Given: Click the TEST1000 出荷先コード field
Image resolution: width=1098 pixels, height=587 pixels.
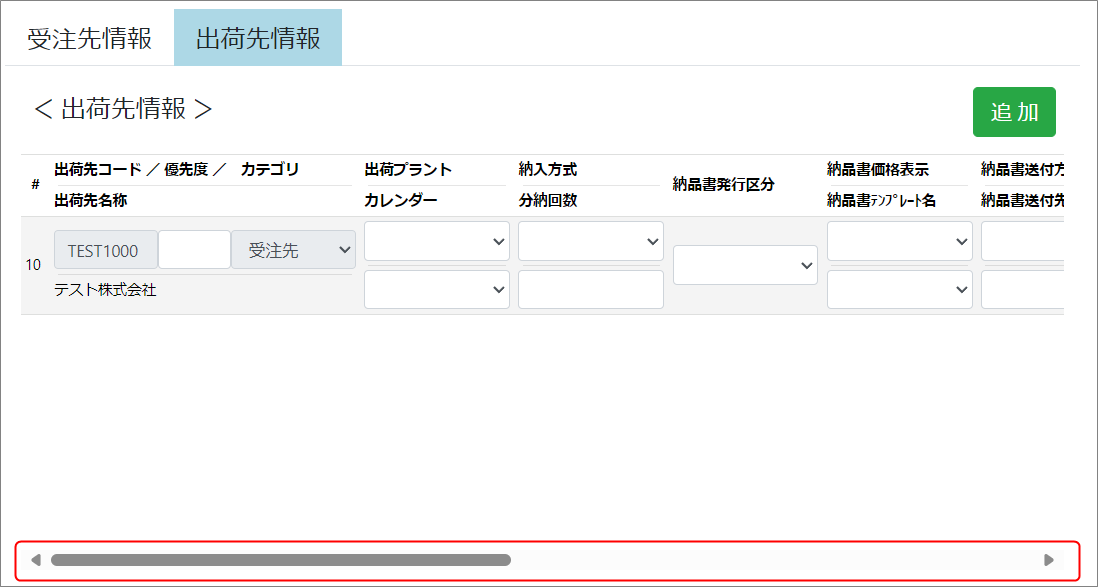Looking at the screenshot, I should point(105,250).
